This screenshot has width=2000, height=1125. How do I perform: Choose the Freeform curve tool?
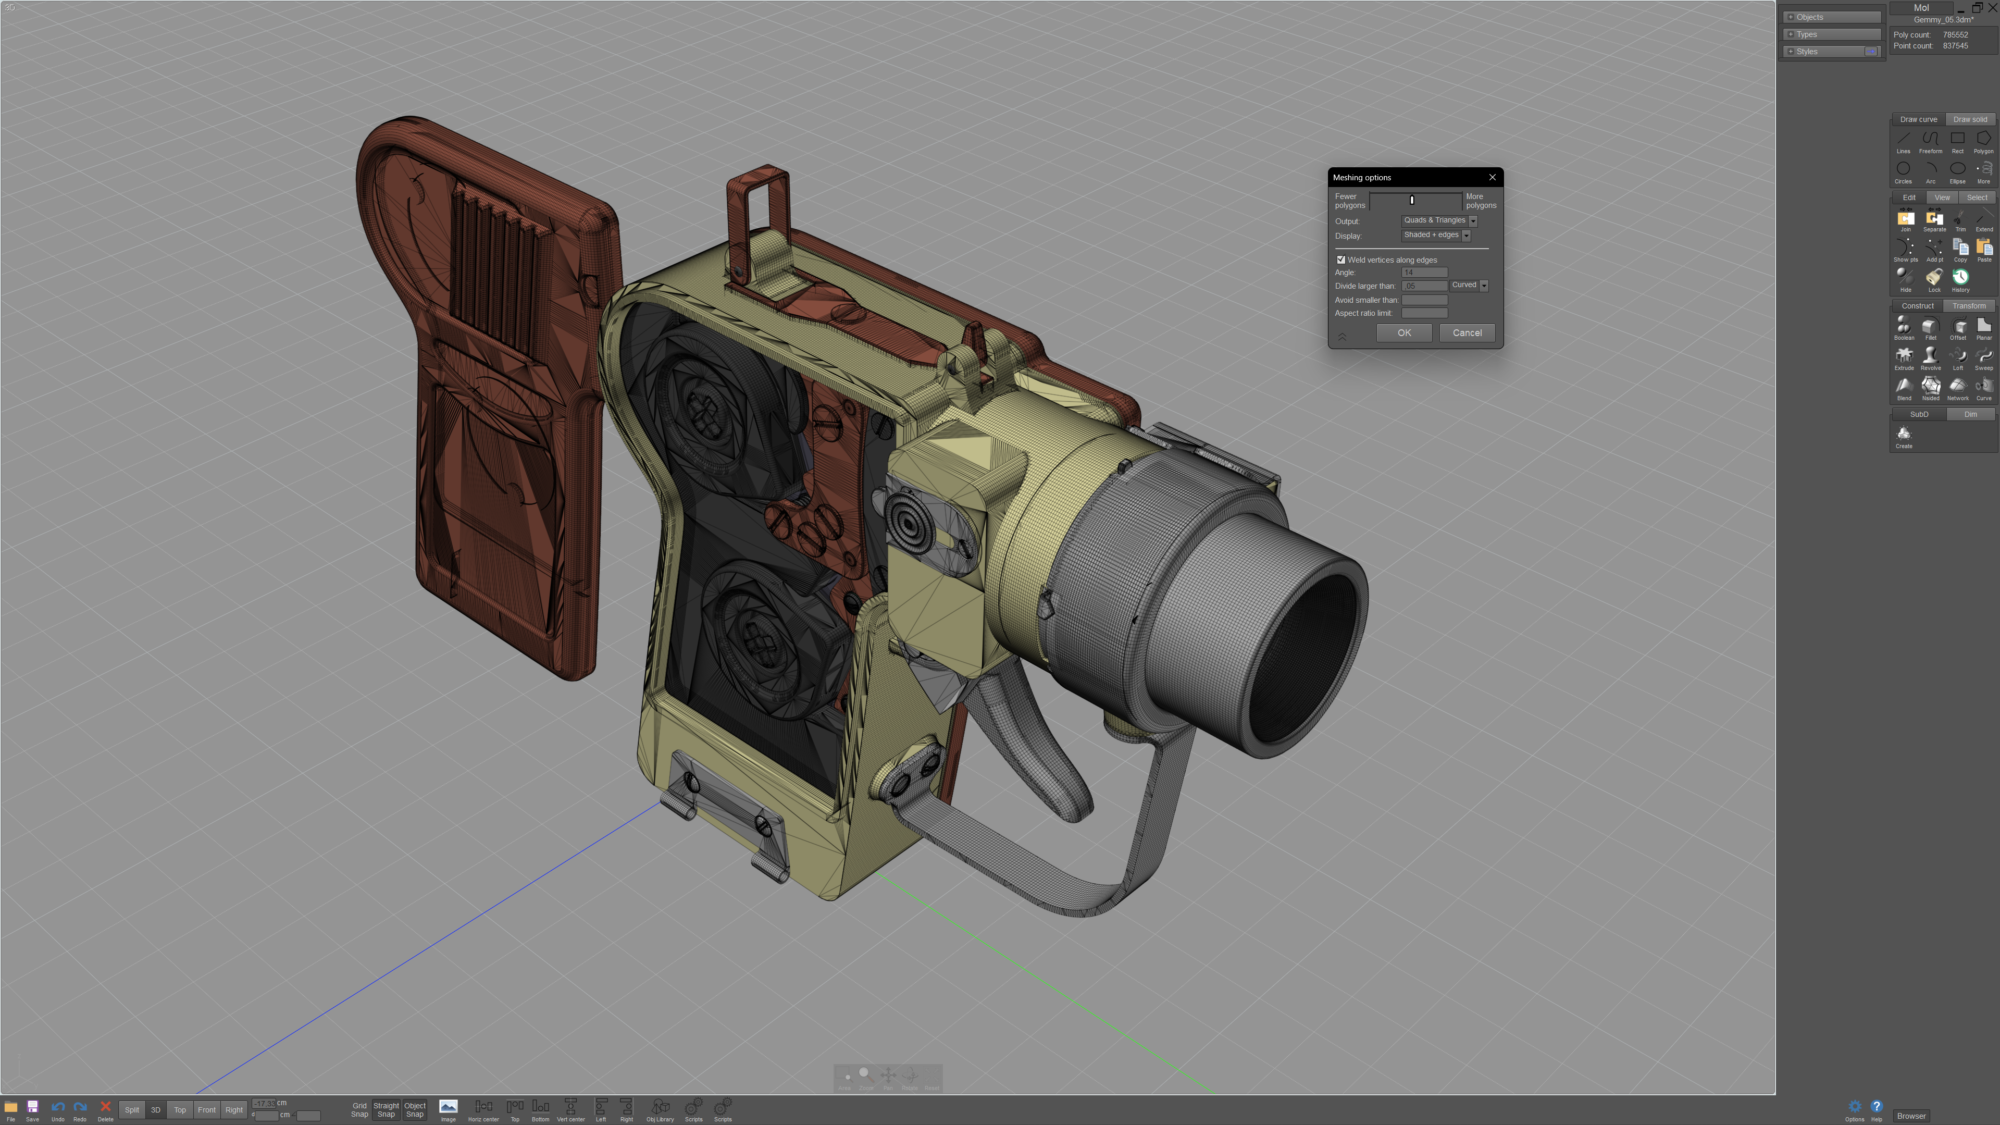pos(1930,140)
